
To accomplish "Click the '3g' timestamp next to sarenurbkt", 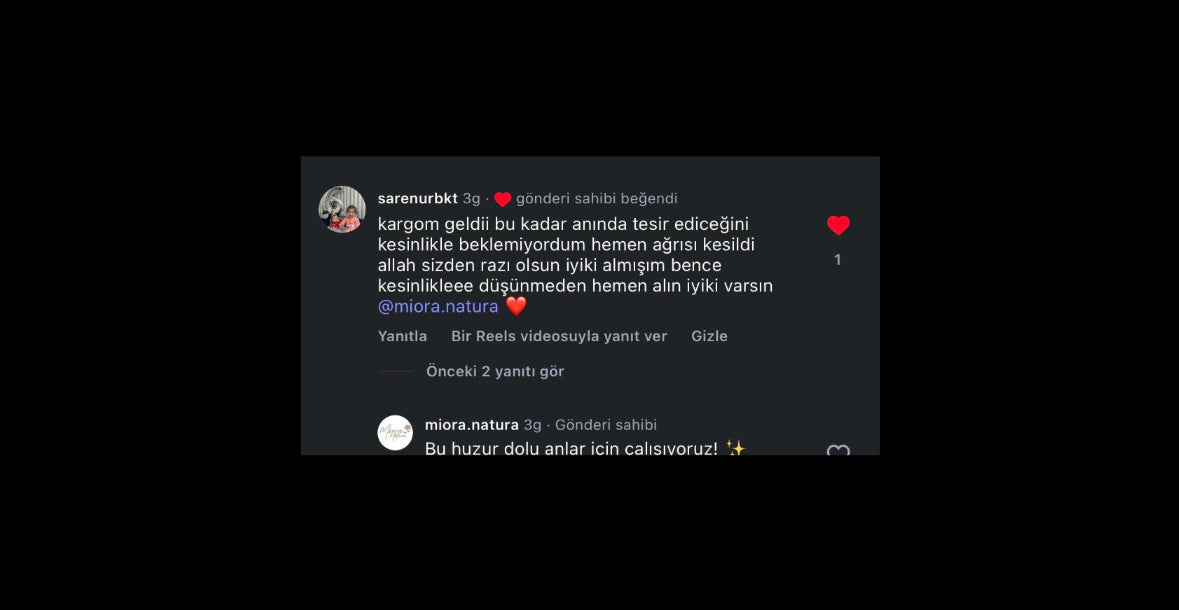I will tap(471, 199).
